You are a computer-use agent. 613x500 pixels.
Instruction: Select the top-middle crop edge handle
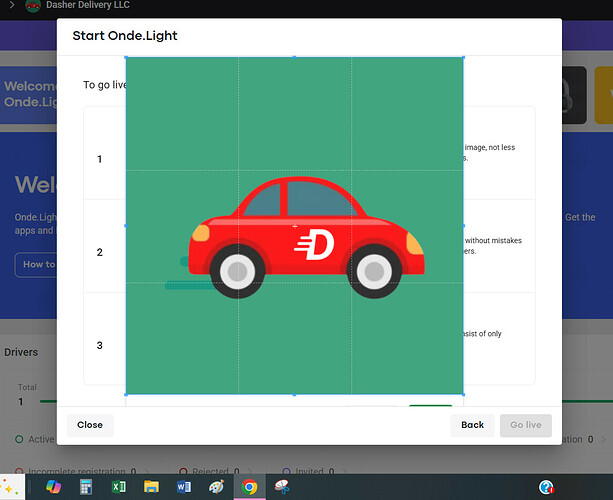point(294,57)
